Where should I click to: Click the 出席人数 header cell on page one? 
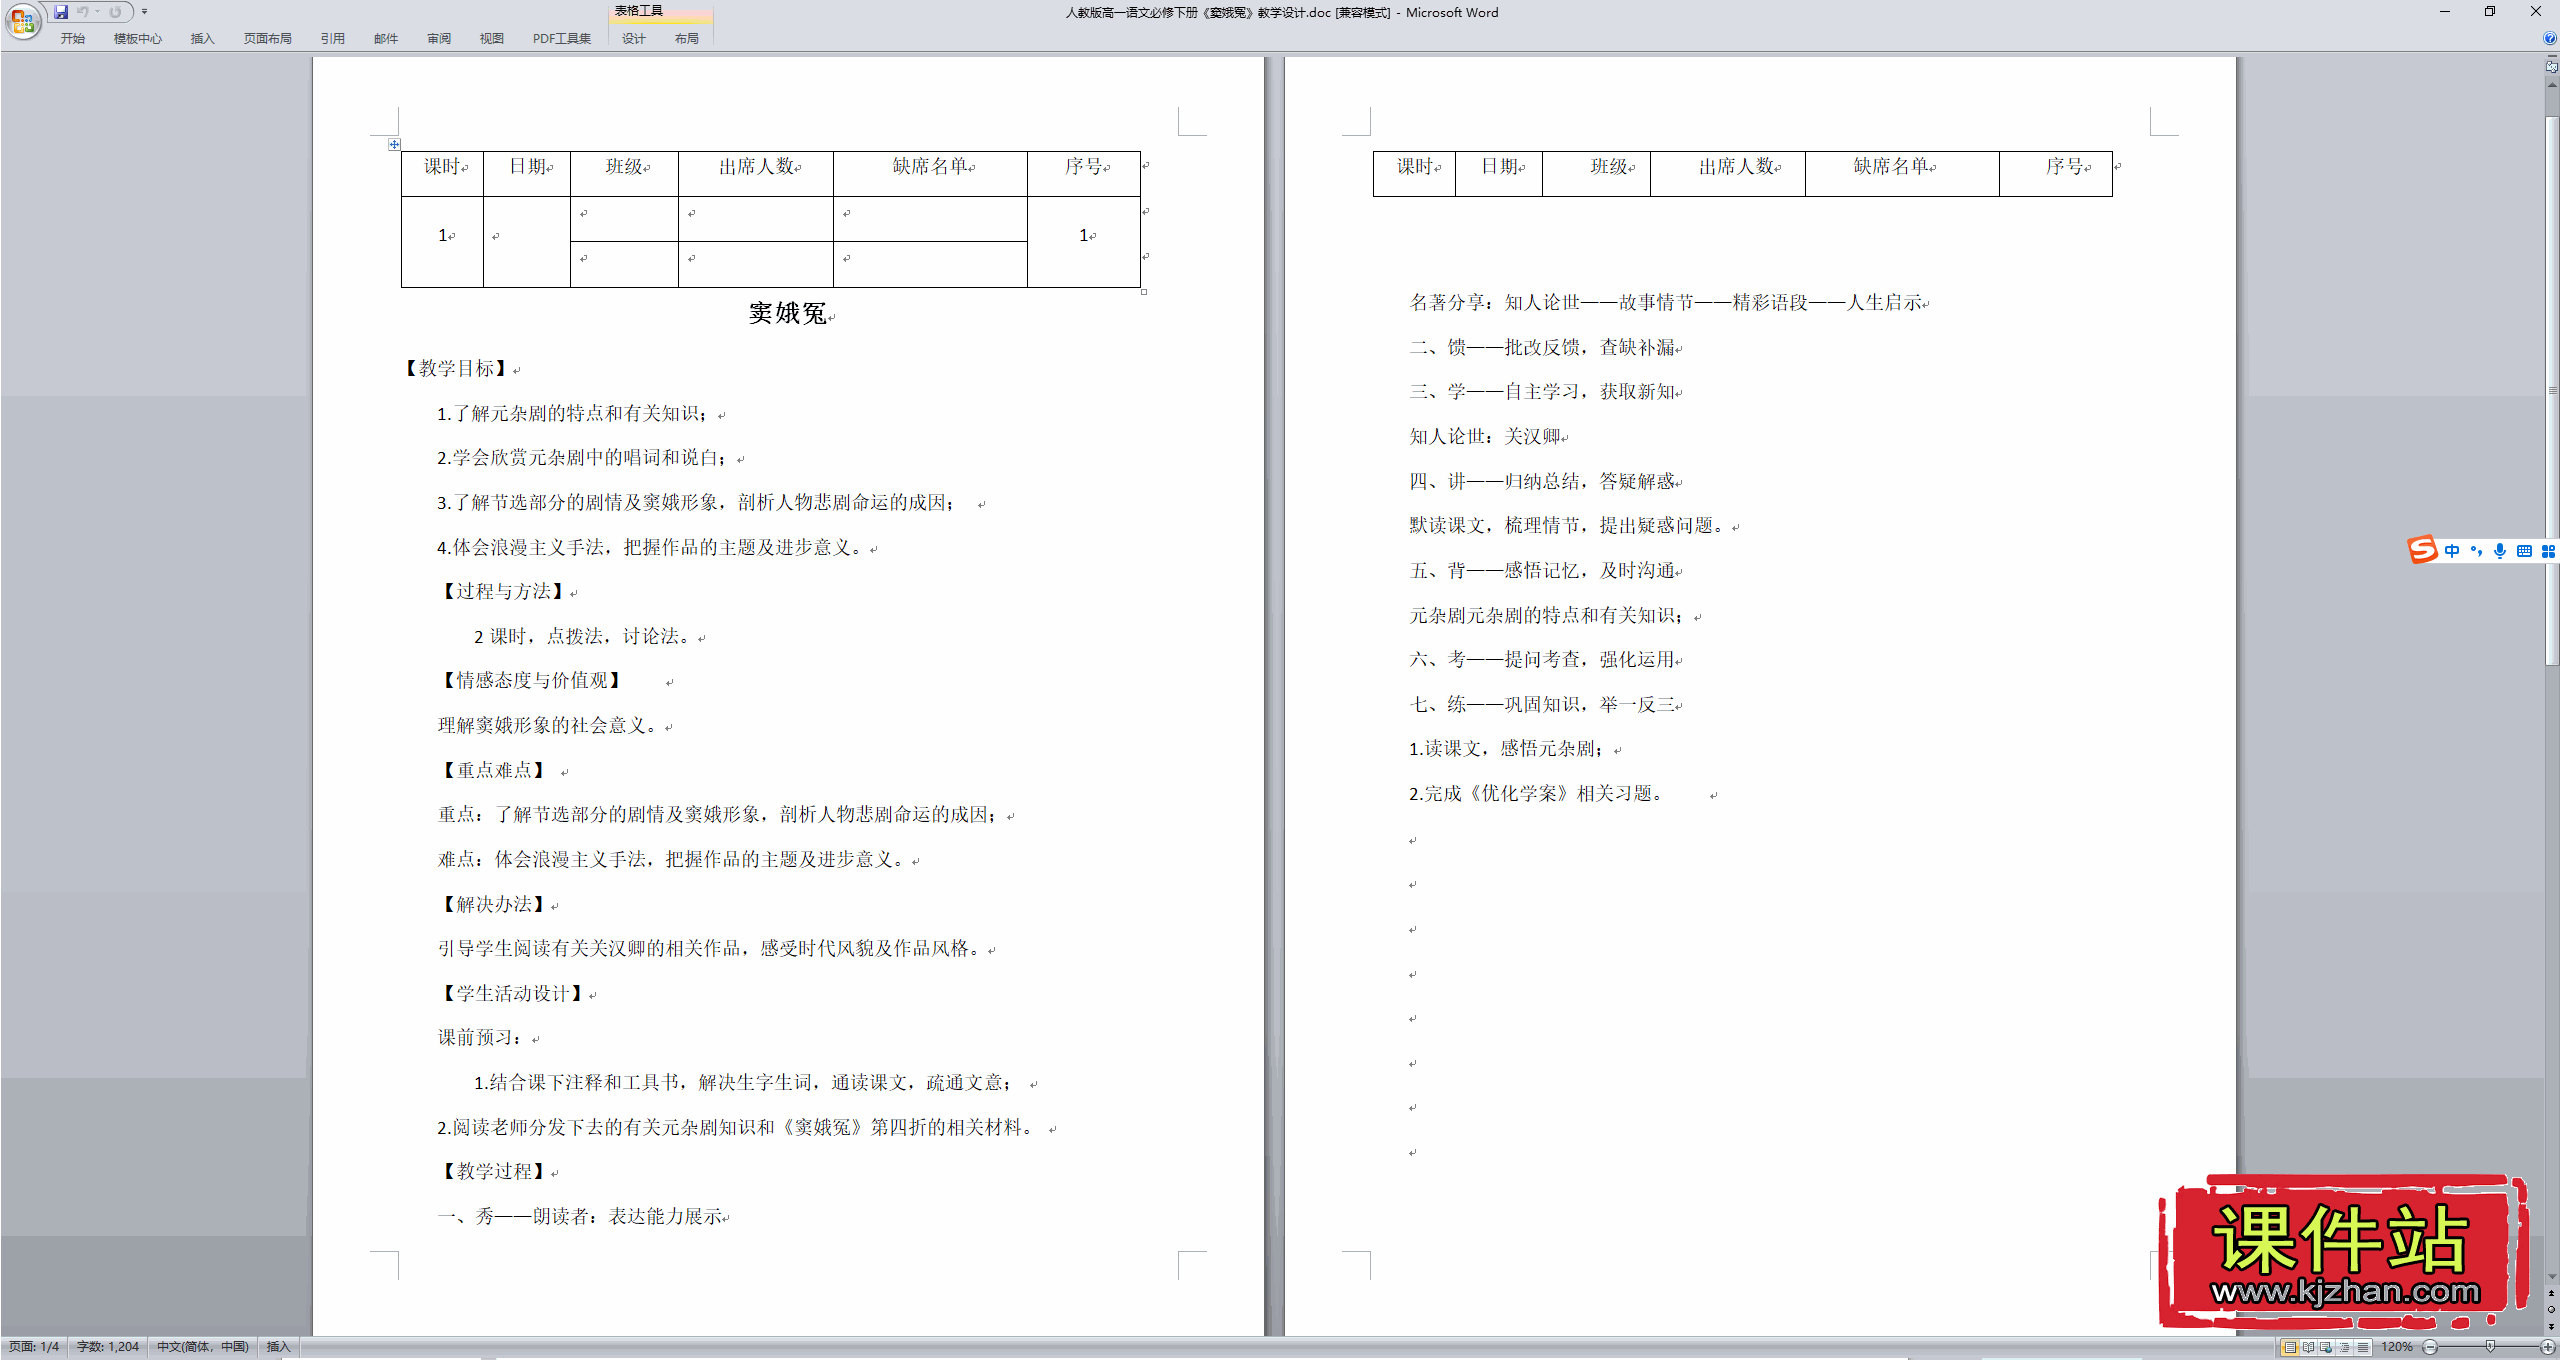click(x=756, y=174)
